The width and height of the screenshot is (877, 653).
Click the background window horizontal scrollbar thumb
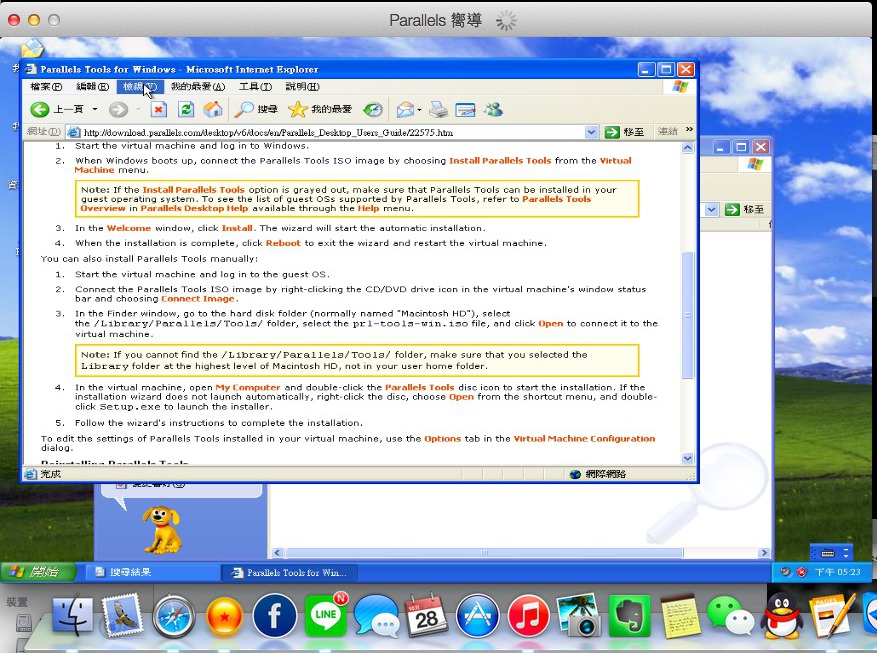(x=484, y=553)
